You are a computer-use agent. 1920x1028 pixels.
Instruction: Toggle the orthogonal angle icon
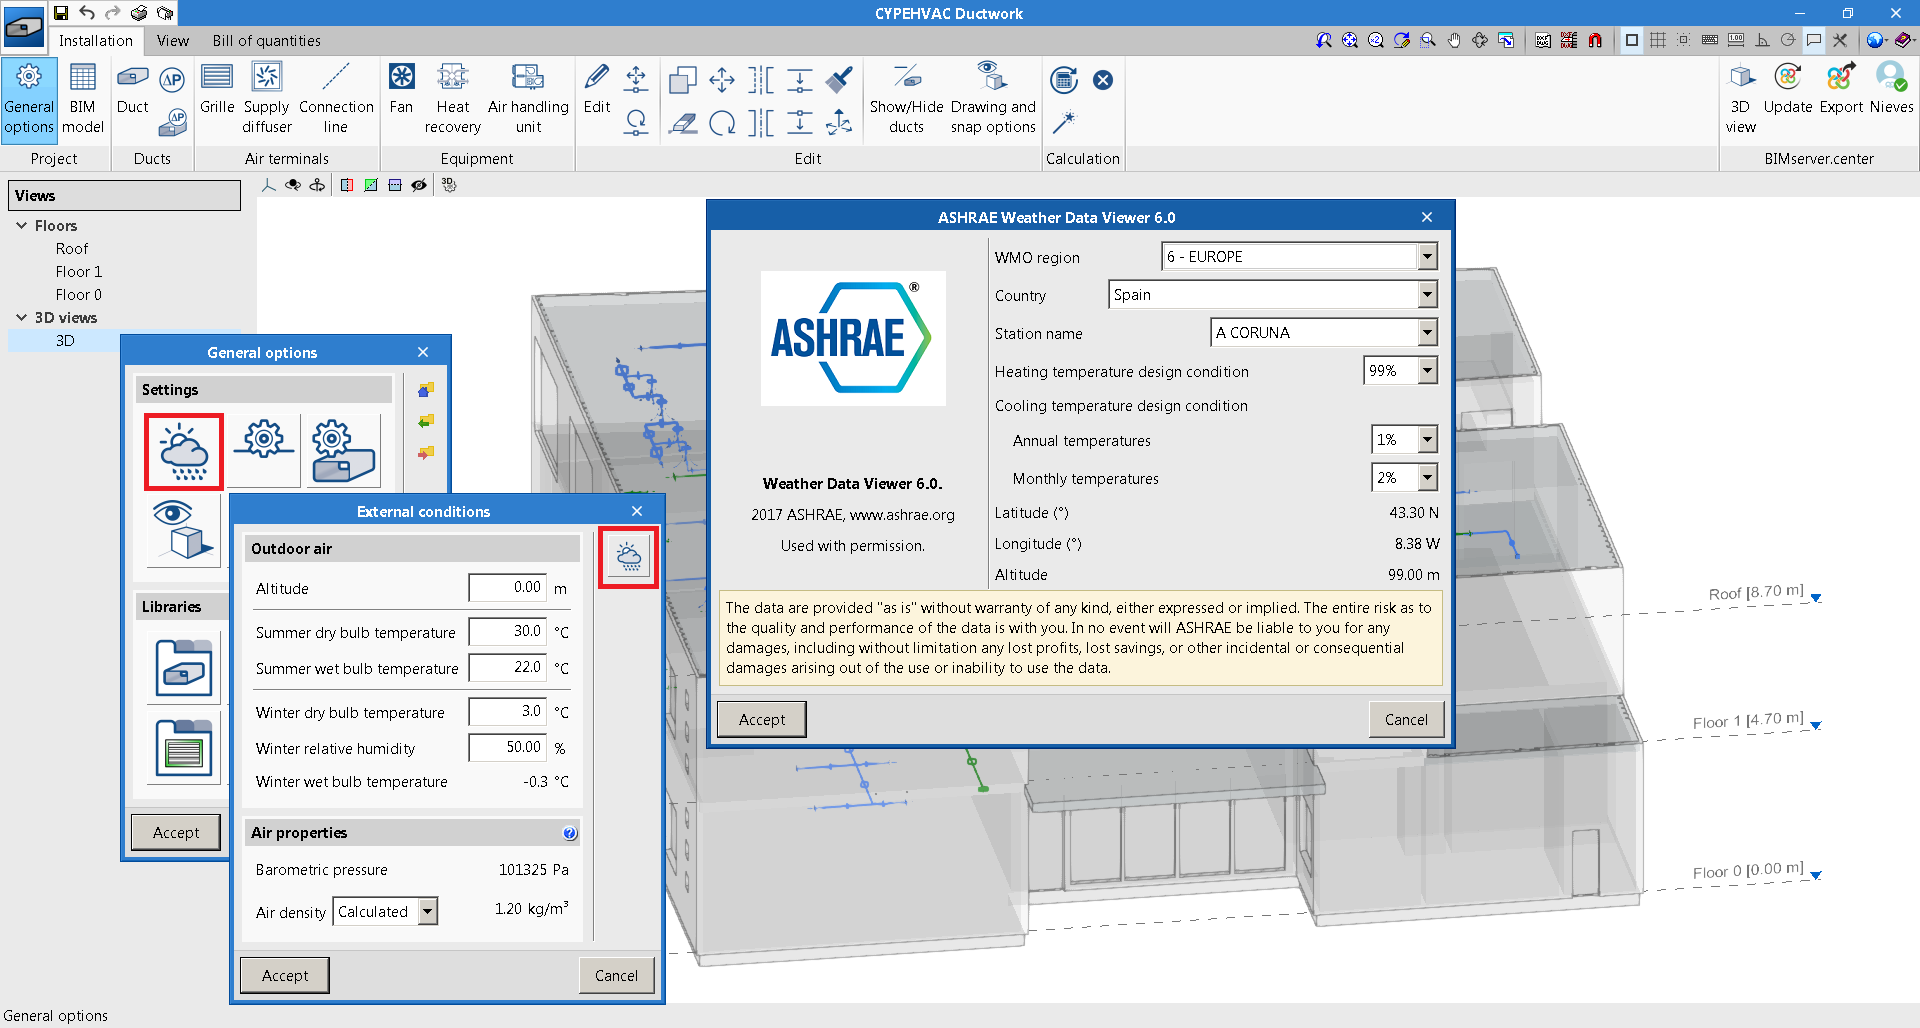click(1762, 40)
